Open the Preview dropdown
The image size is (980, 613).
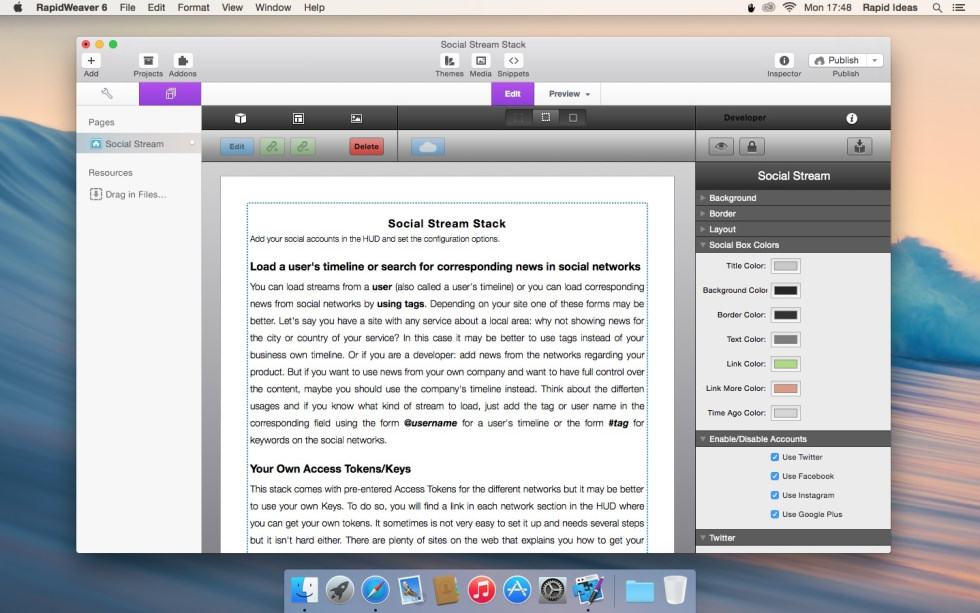569,94
